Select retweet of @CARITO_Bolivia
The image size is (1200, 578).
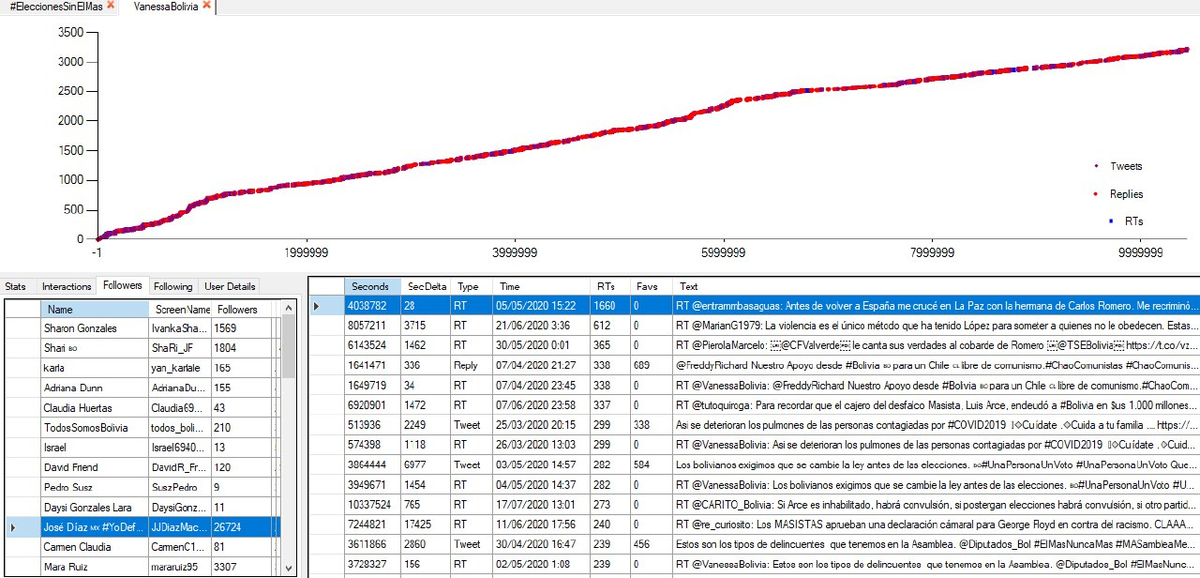(x=935, y=504)
